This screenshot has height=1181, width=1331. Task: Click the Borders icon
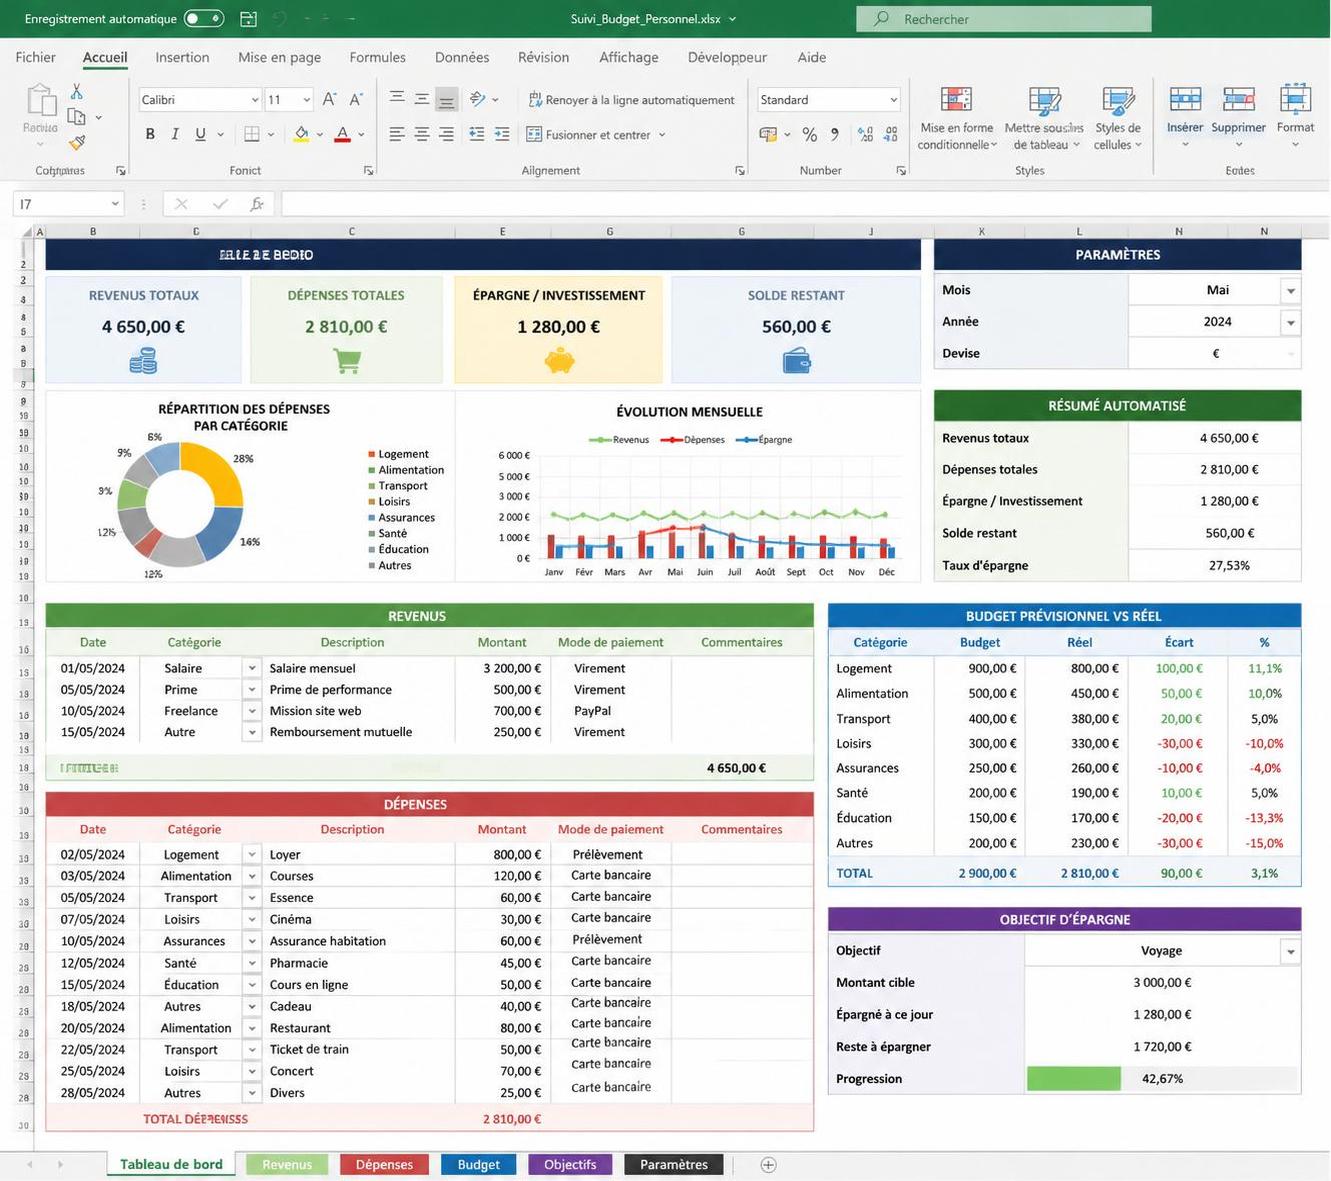click(x=252, y=134)
